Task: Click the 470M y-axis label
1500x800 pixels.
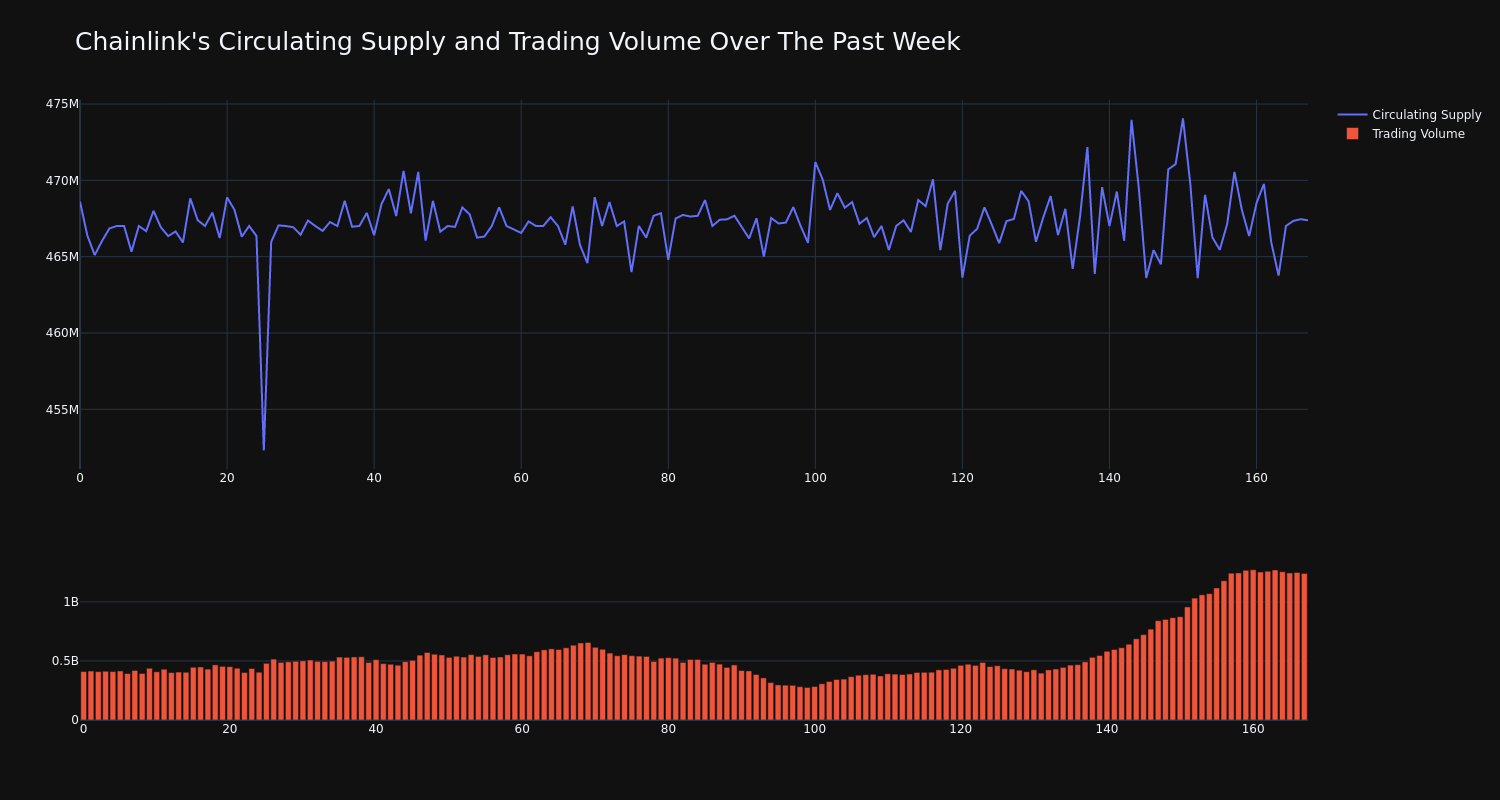Action: coord(62,181)
